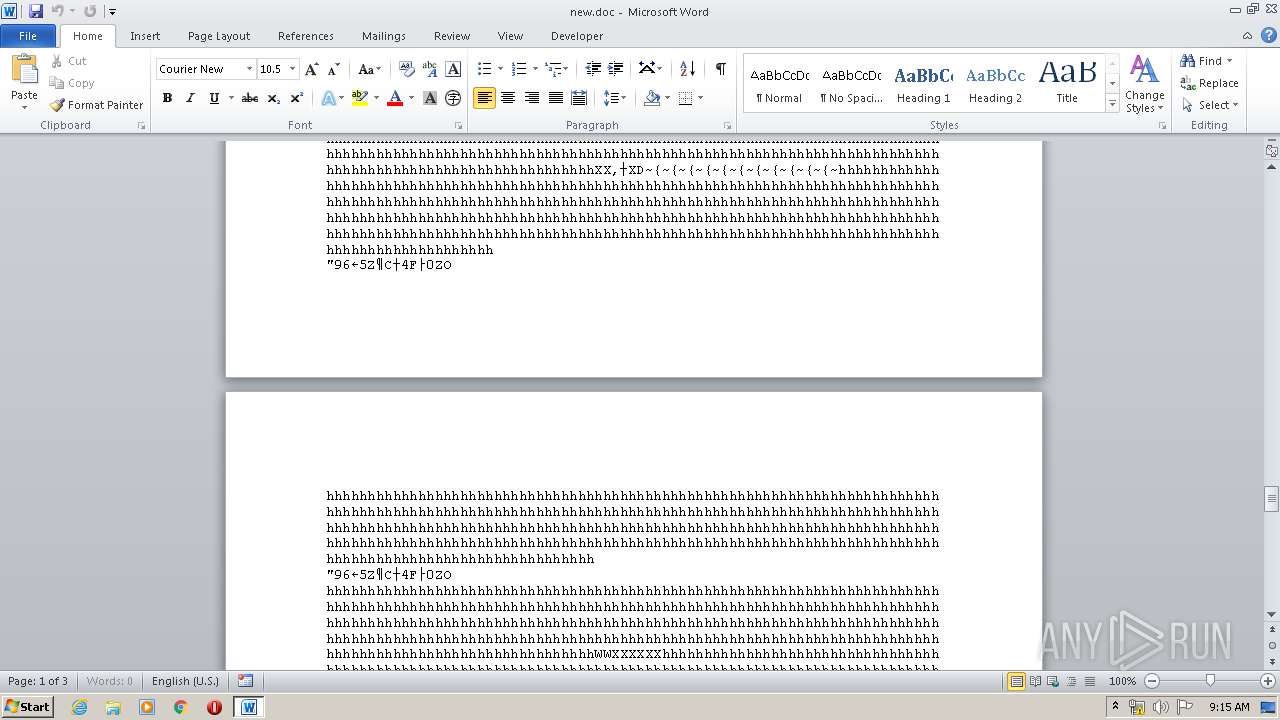Open the Font dialog launcher
Viewport: 1280px width, 720px height.
458,126
